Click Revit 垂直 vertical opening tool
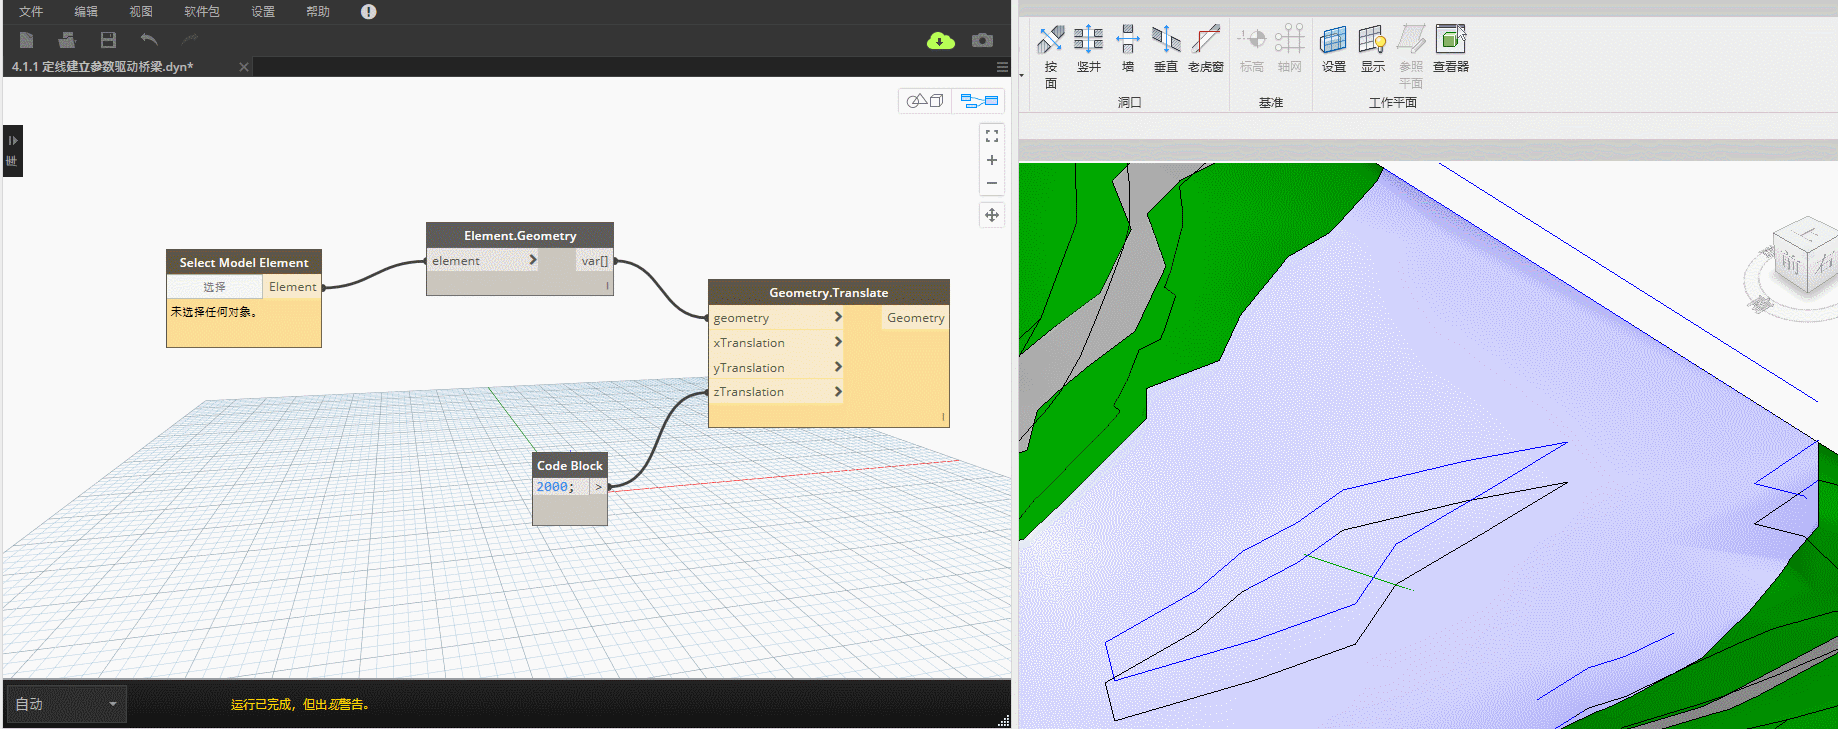The width and height of the screenshot is (1838, 729). point(1166,50)
